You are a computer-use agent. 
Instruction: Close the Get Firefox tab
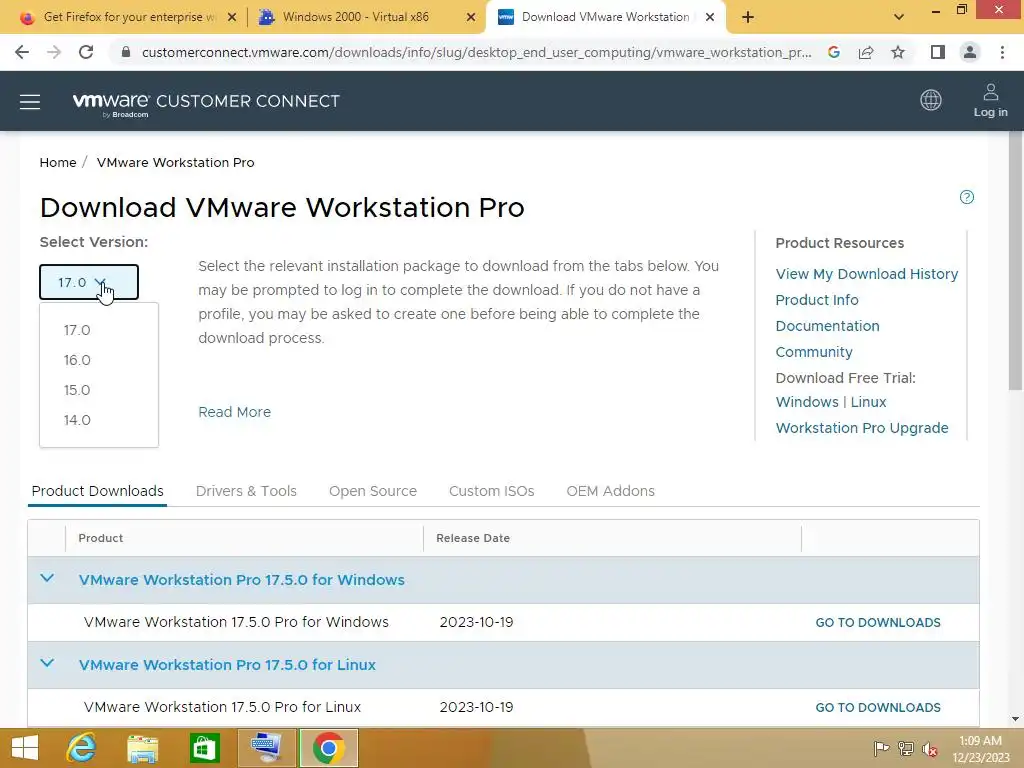[232, 17]
